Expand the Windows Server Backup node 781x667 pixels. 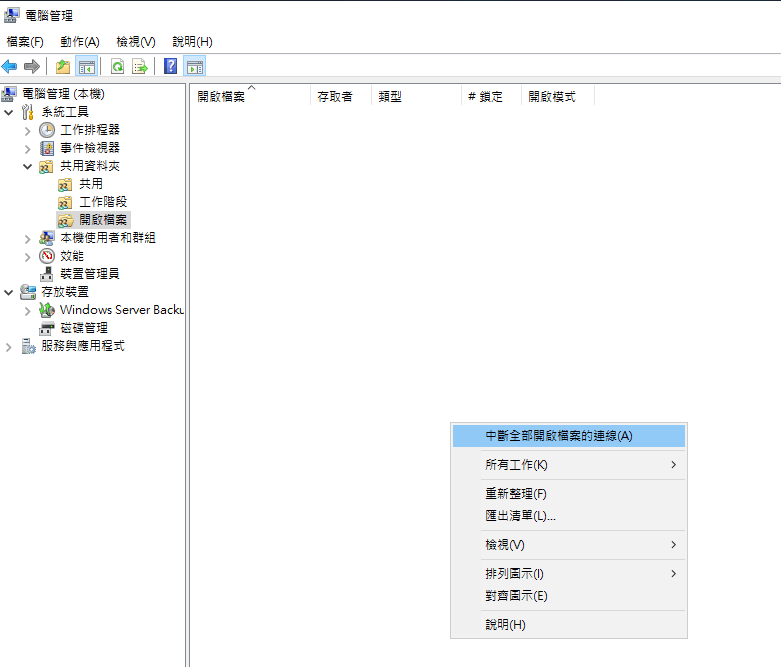pos(27,311)
